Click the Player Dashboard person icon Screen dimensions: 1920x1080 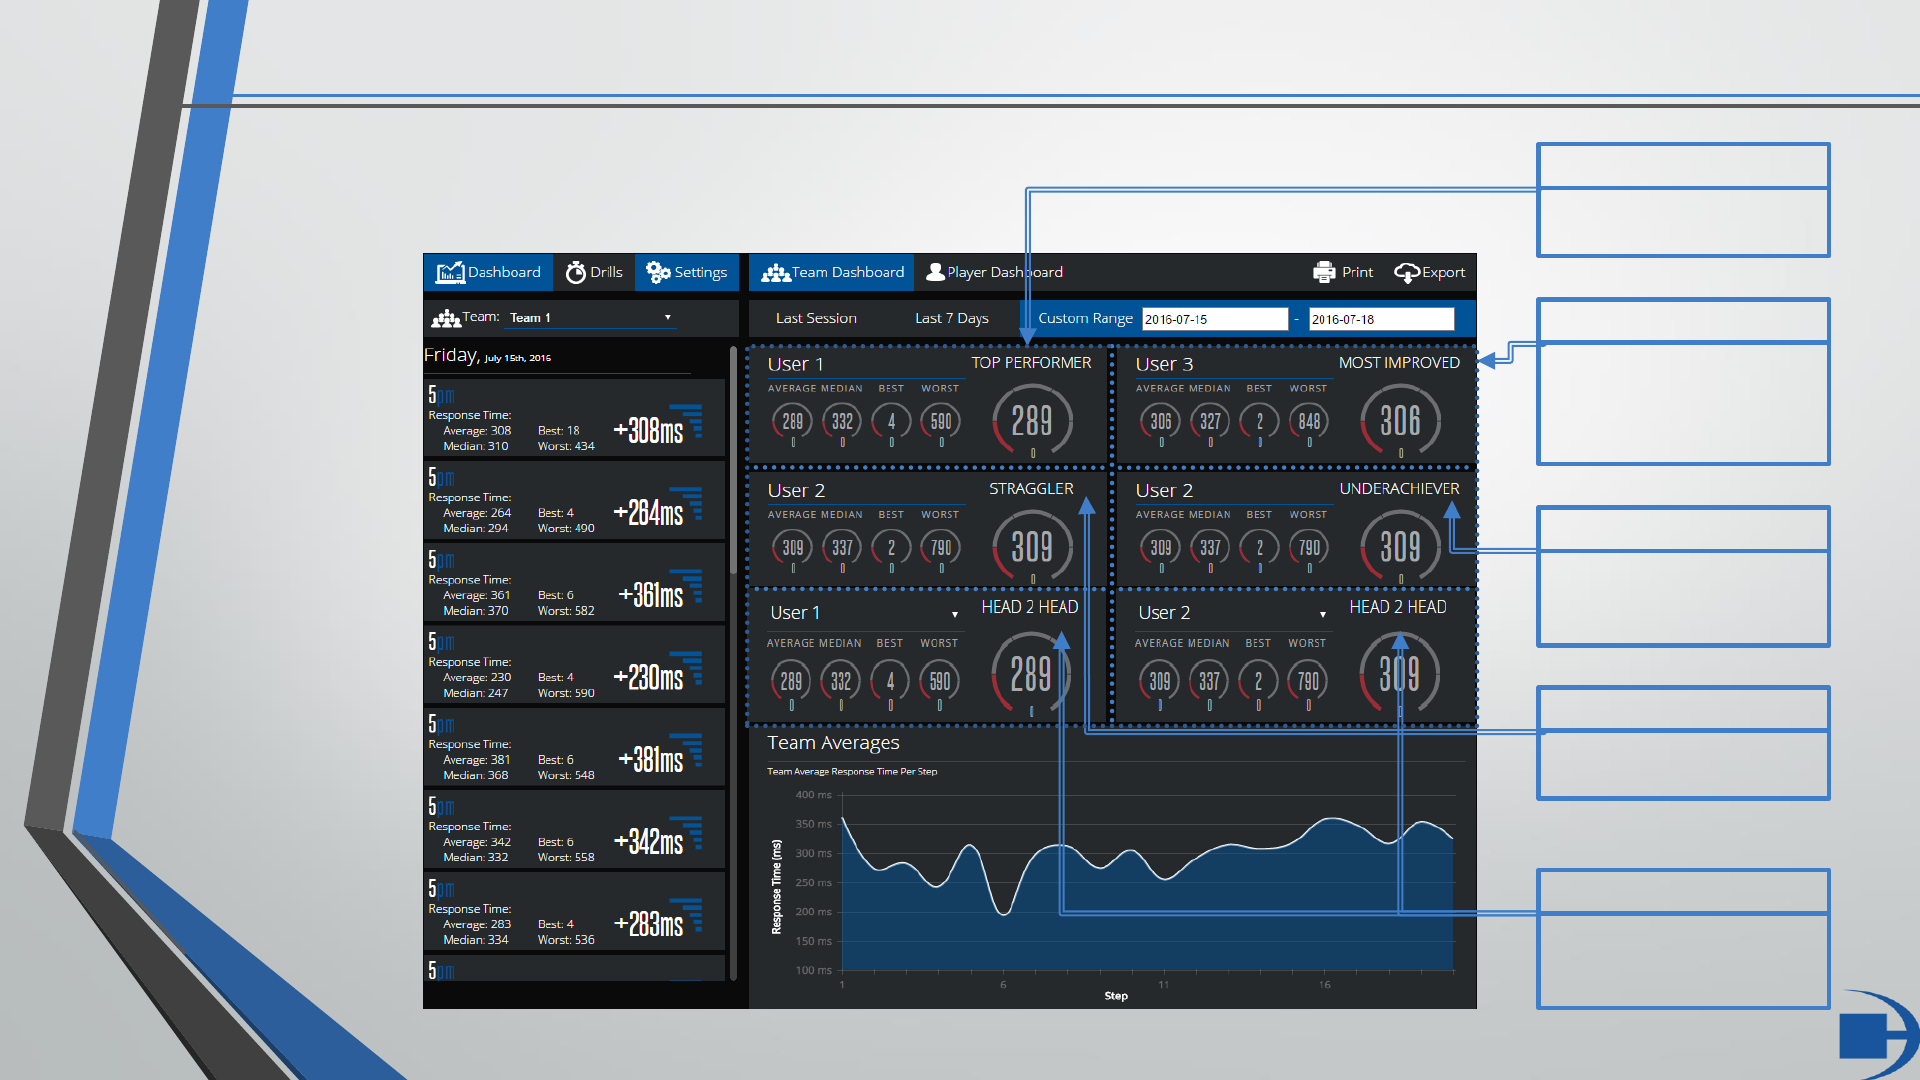point(935,272)
